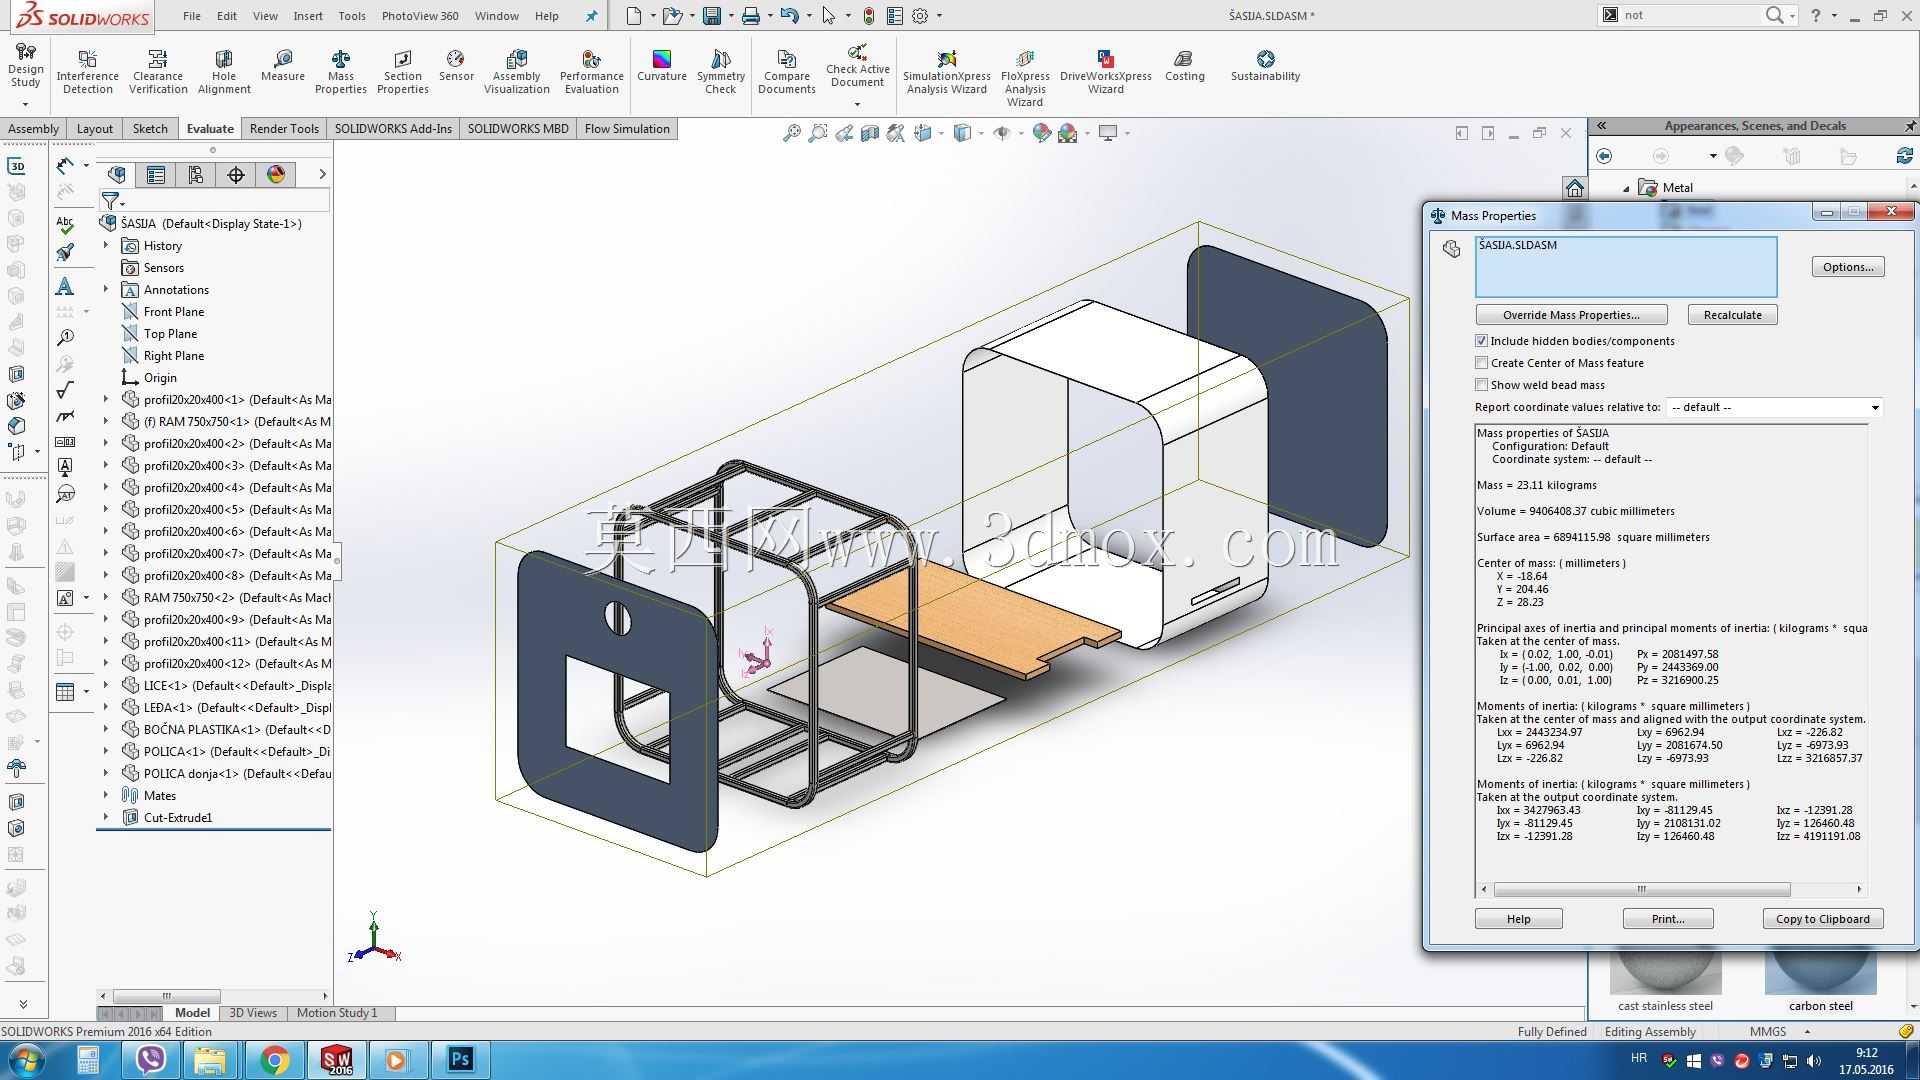Run Symmetry Check
The height and width of the screenshot is (1080, 1920).
pos(721,72)
